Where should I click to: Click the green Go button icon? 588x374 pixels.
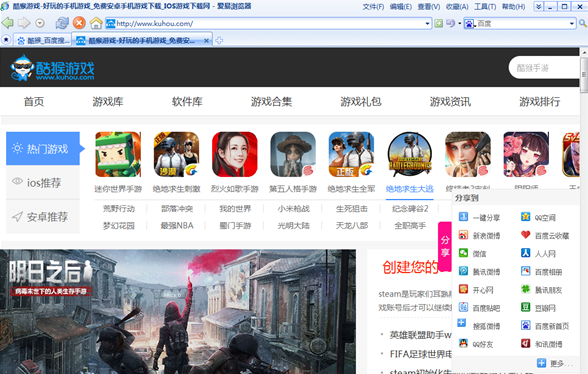click(438, 24)
